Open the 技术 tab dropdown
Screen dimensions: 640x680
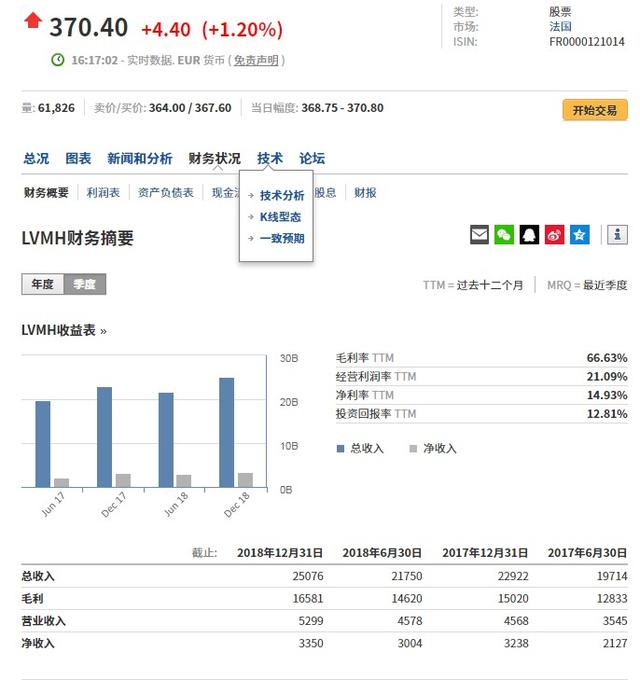click(270, 159)
